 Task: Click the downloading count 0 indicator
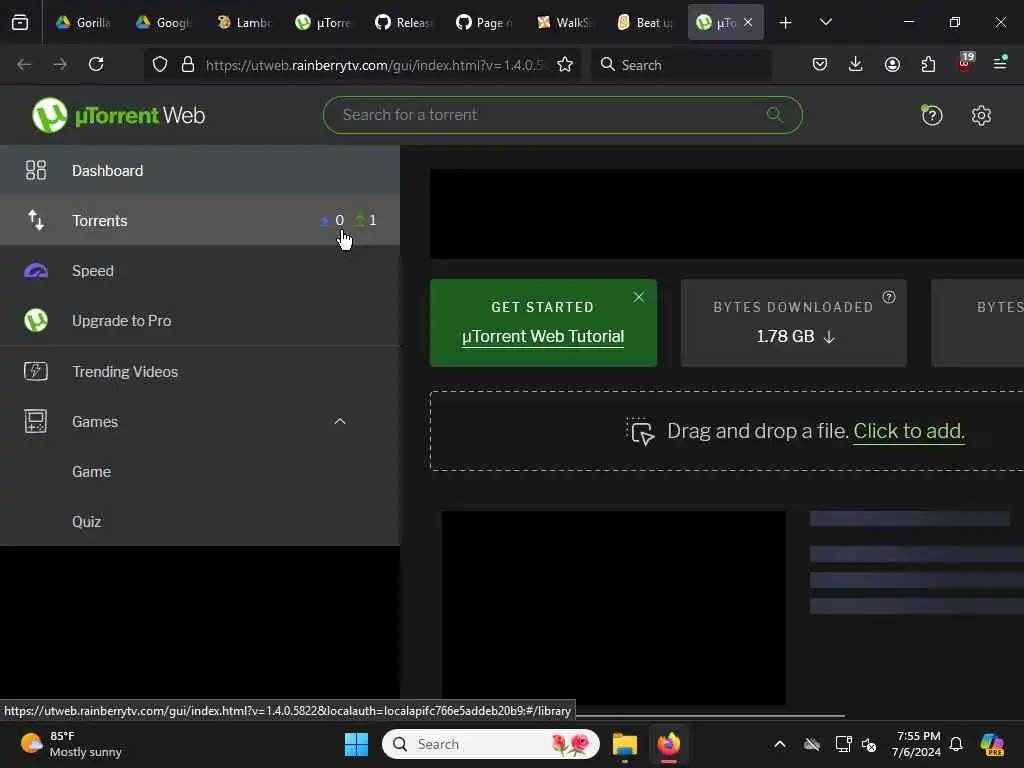pos(332,221)
